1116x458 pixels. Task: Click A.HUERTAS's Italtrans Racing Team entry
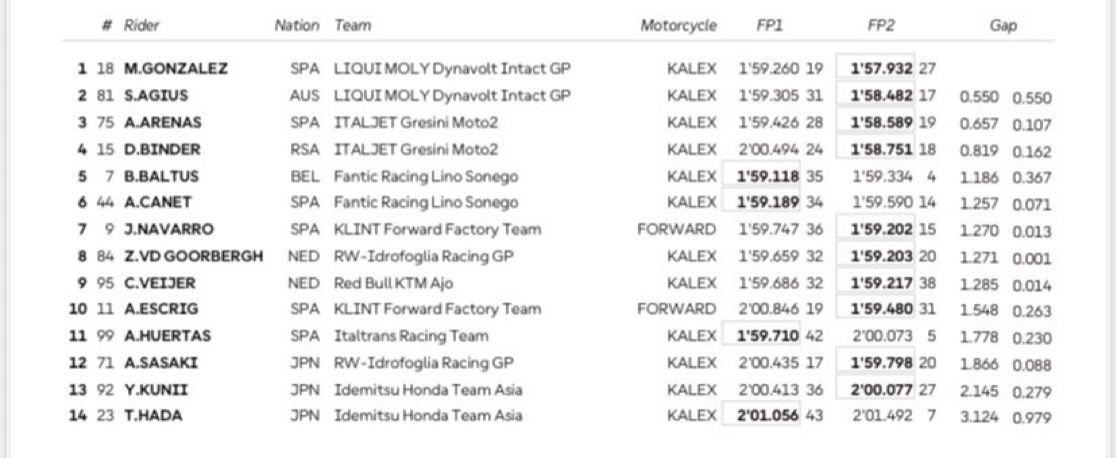coord(411,336)
